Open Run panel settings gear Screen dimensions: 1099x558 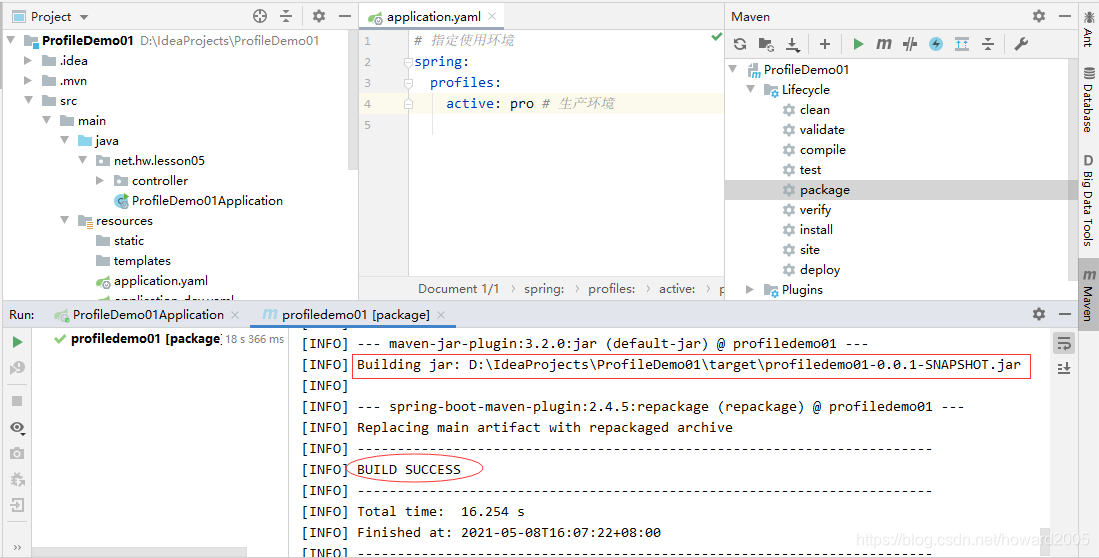[x=1039, y=314]
